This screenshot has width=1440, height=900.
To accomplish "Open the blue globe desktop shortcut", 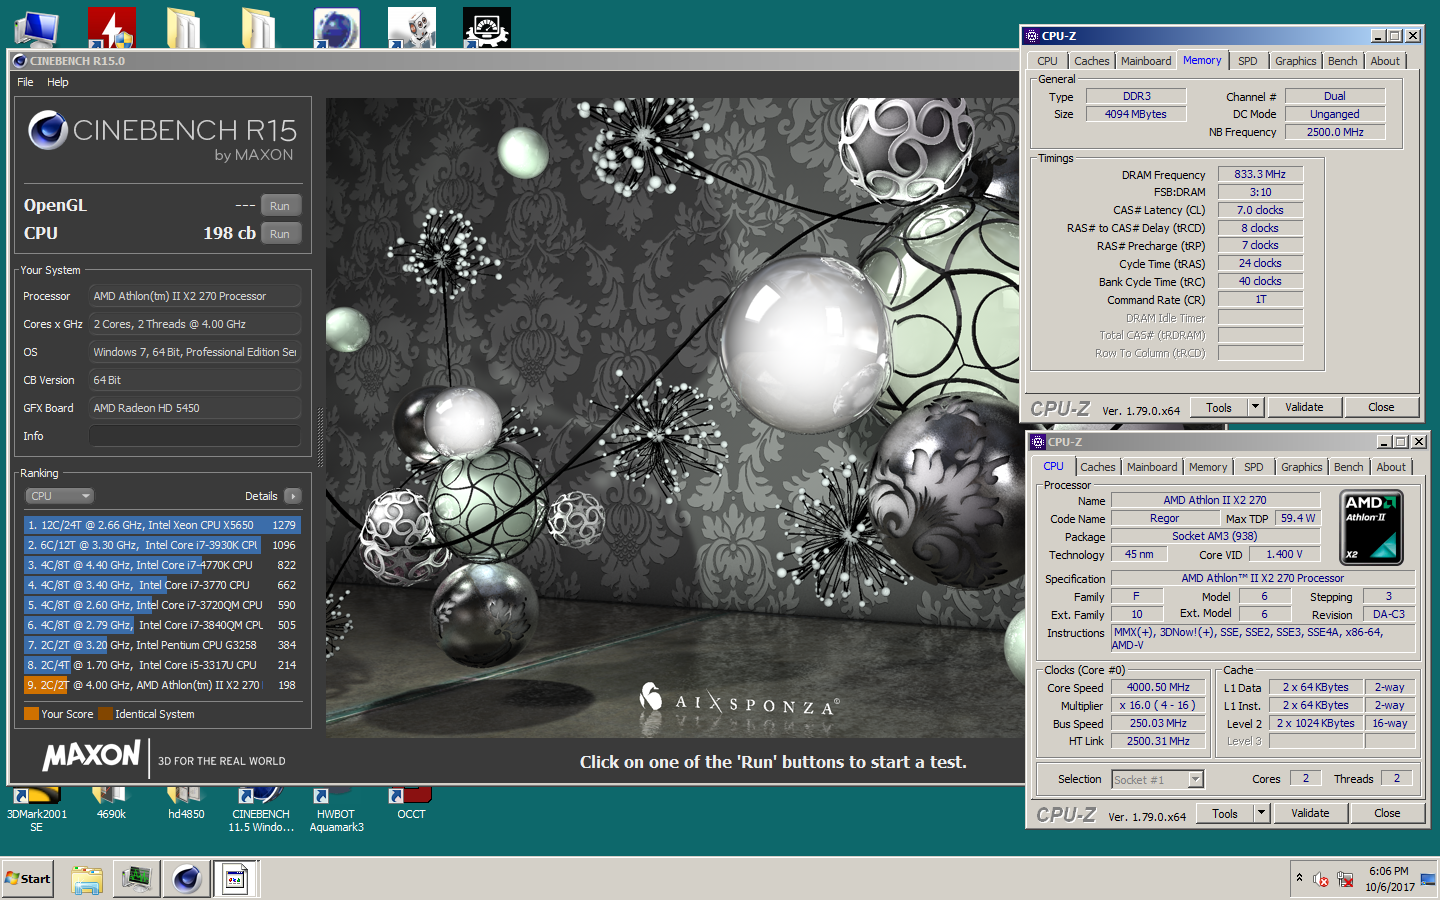I will coord(336,29).
